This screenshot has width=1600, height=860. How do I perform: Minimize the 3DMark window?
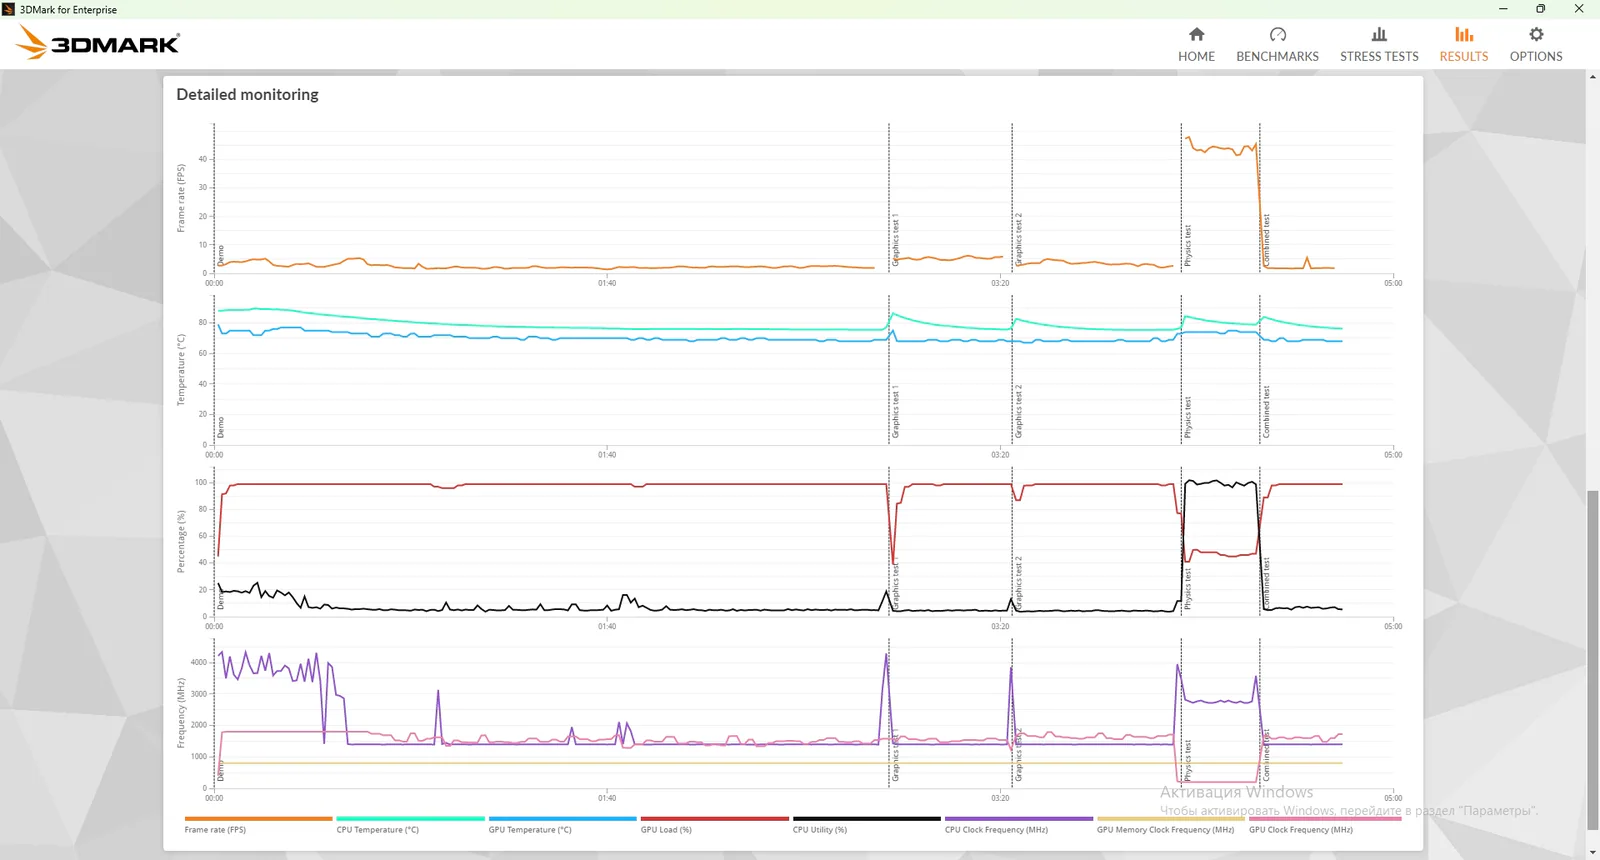pyautogui.click(x=1503, y=9)
